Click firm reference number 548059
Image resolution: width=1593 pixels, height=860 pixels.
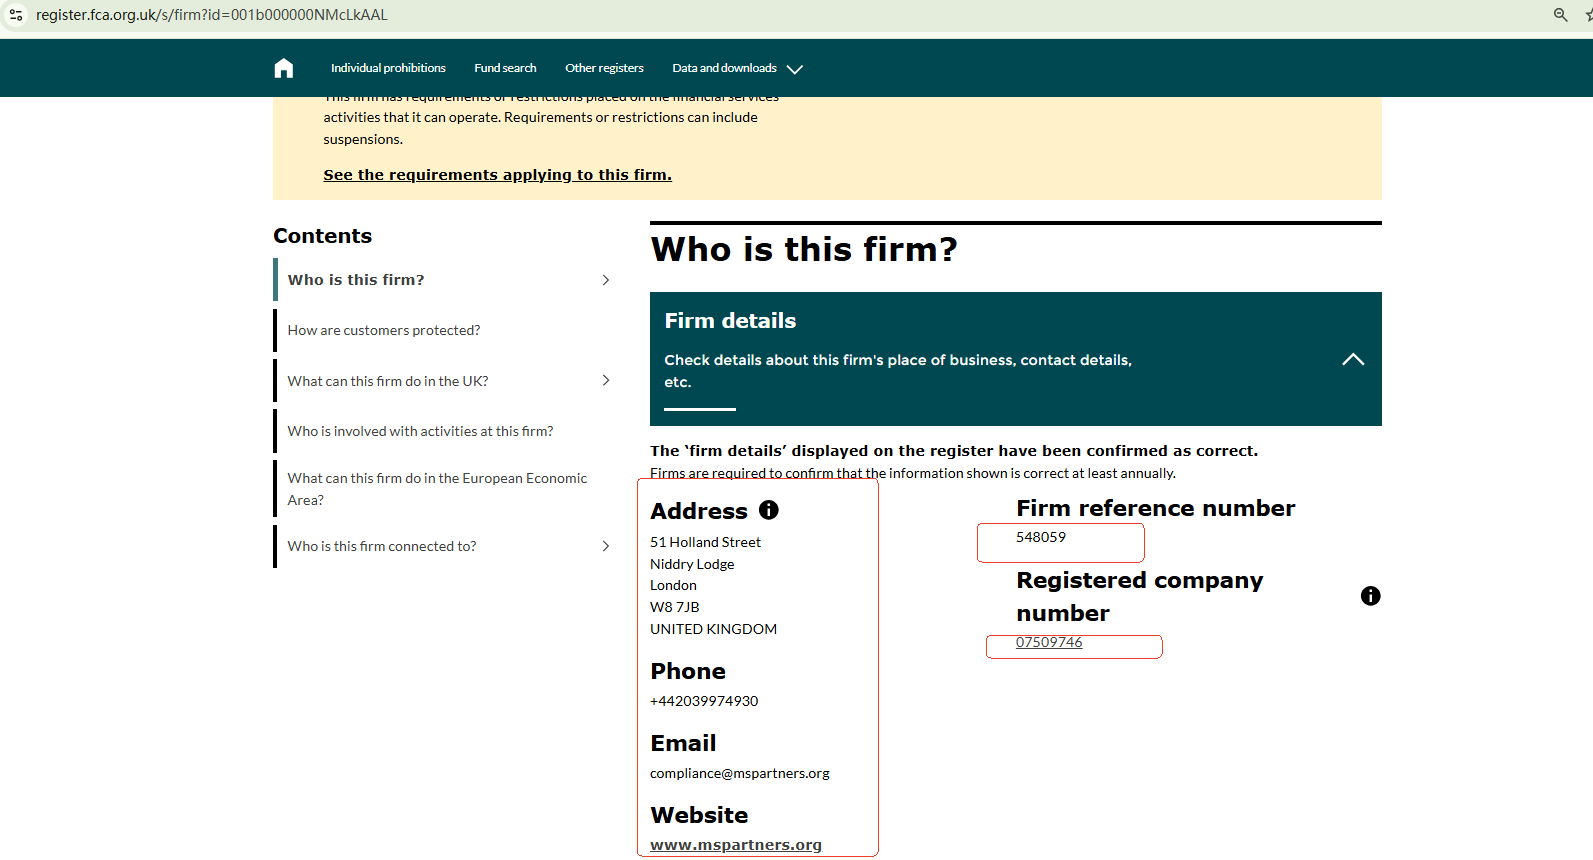[1041, 537]
